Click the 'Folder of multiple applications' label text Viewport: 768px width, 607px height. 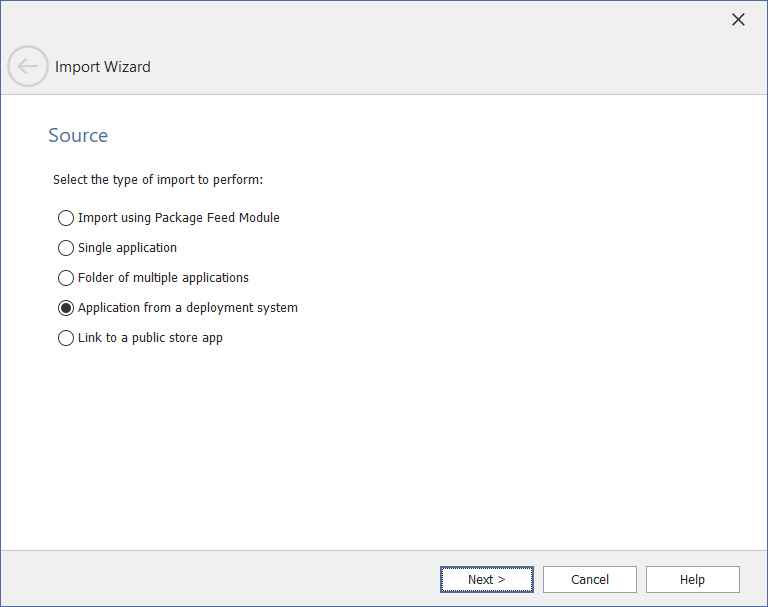[x=163, y=278]
